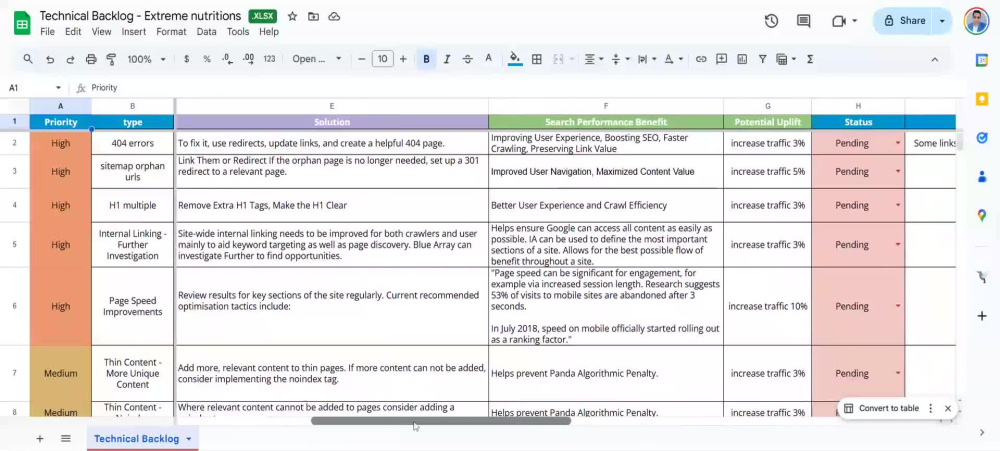The width and height of the screenshot is (1000, 451).
Task: Open text wrapping dropdown
Action: 646,59
